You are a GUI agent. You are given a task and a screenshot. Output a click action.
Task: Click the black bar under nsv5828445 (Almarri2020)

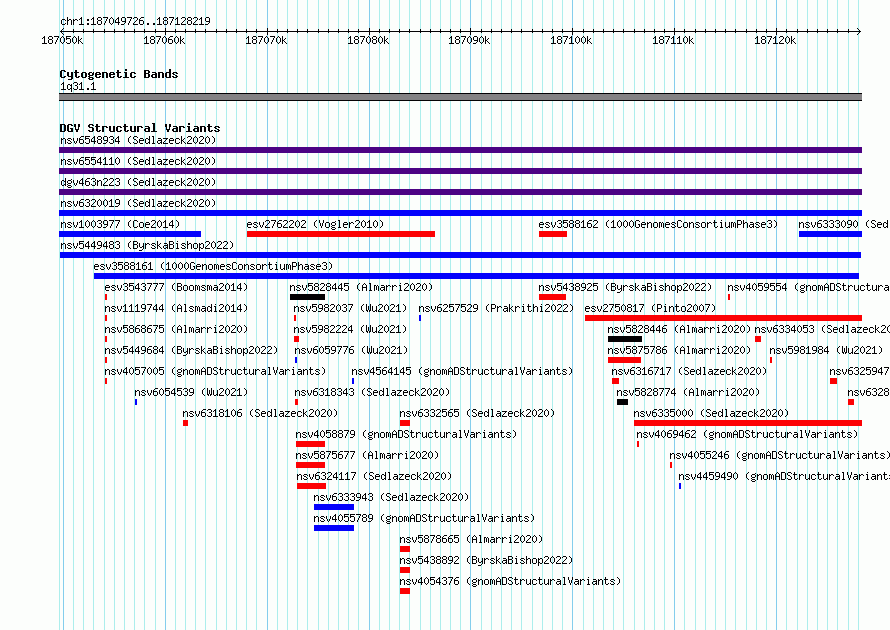307,297
